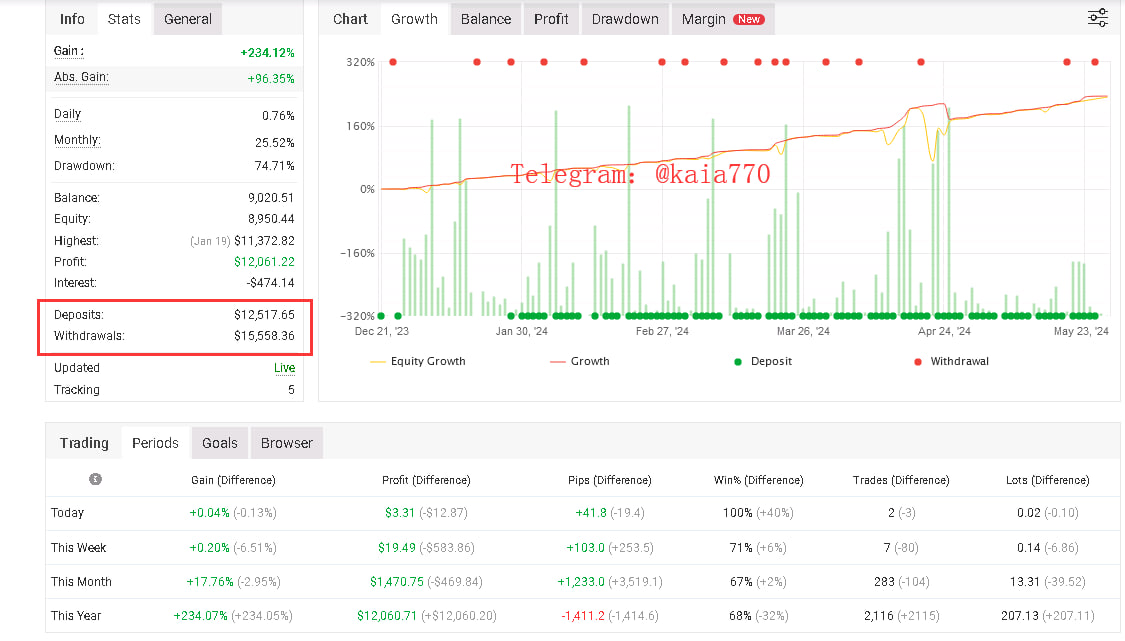Click the Win% (Difference) column header
Image resolution: width=1125 pixels, height=641 pixels.
click(758, 480)
